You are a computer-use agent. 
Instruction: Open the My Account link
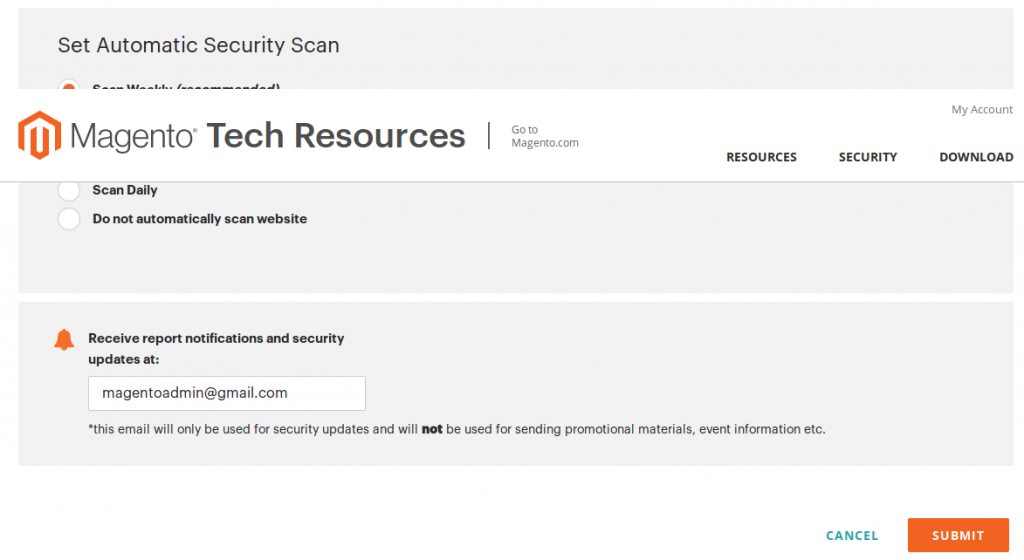982,110
